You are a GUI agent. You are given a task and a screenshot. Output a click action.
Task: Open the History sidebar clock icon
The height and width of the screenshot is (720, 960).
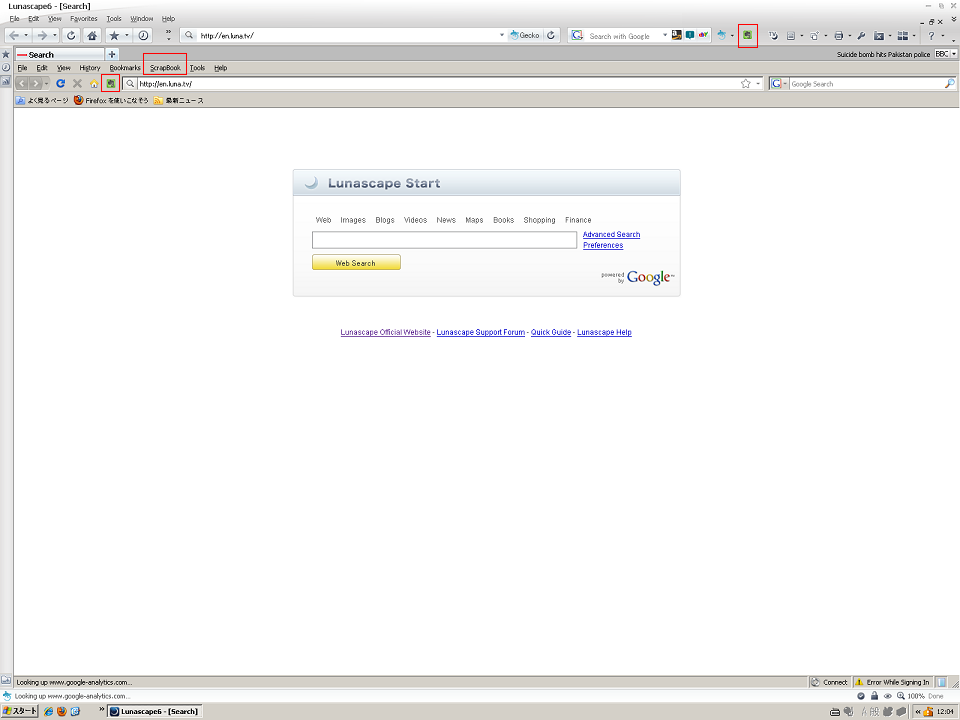[6, 67]
